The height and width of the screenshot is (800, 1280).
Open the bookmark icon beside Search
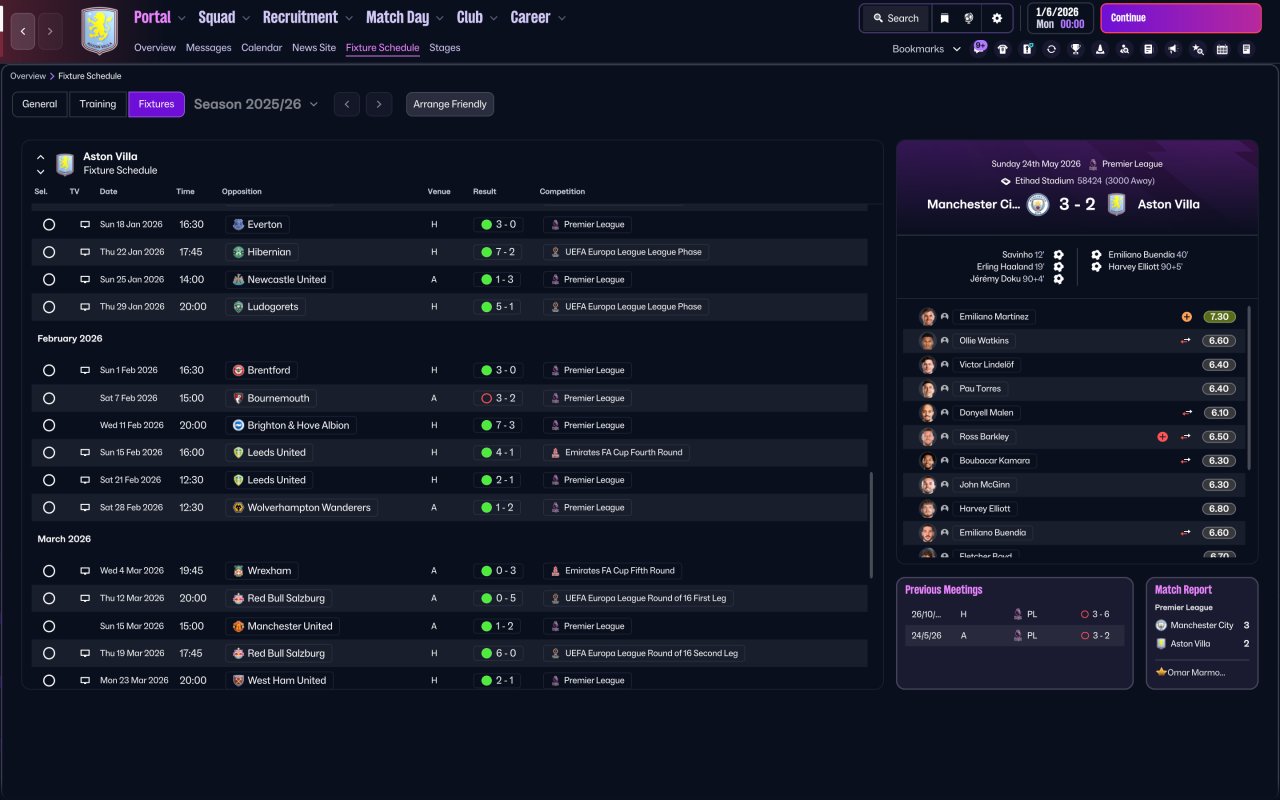click(945, 18)
